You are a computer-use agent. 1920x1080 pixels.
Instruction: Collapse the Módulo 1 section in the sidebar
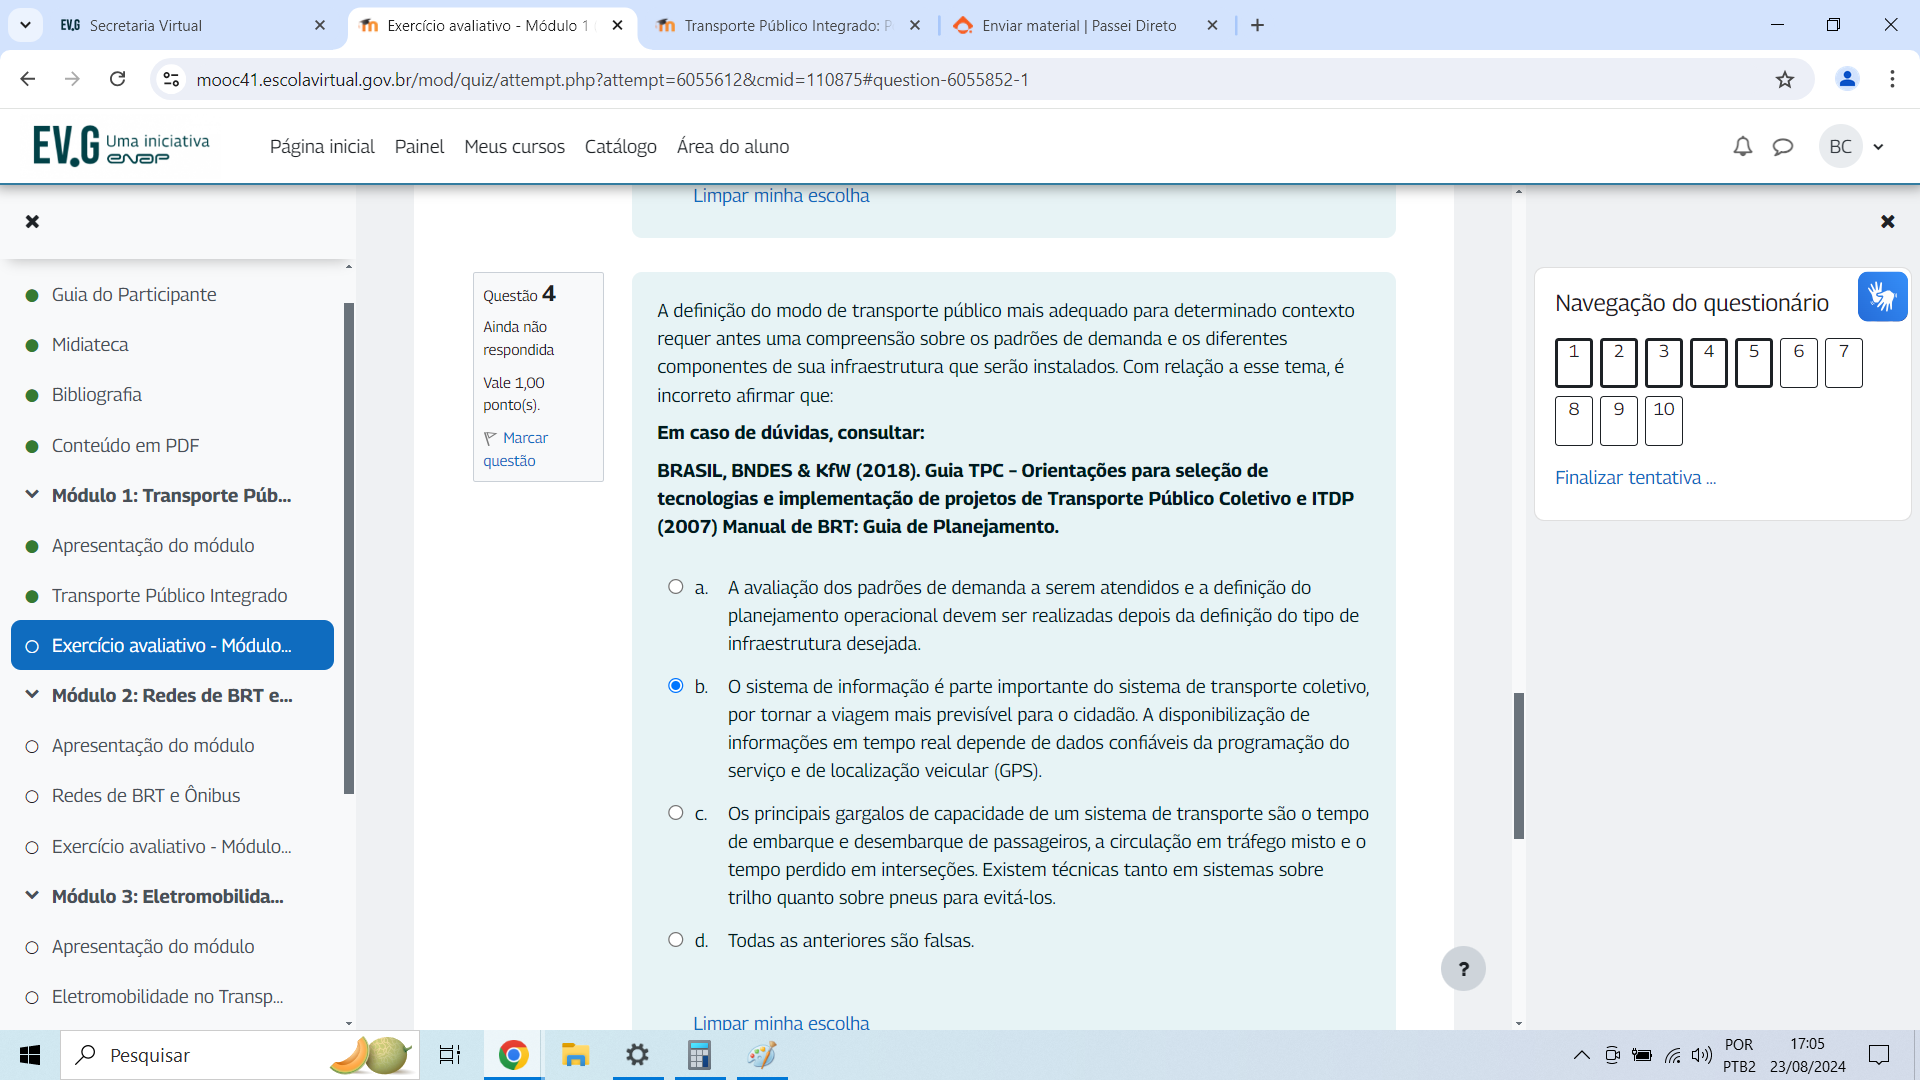click(x=32, y=495)
